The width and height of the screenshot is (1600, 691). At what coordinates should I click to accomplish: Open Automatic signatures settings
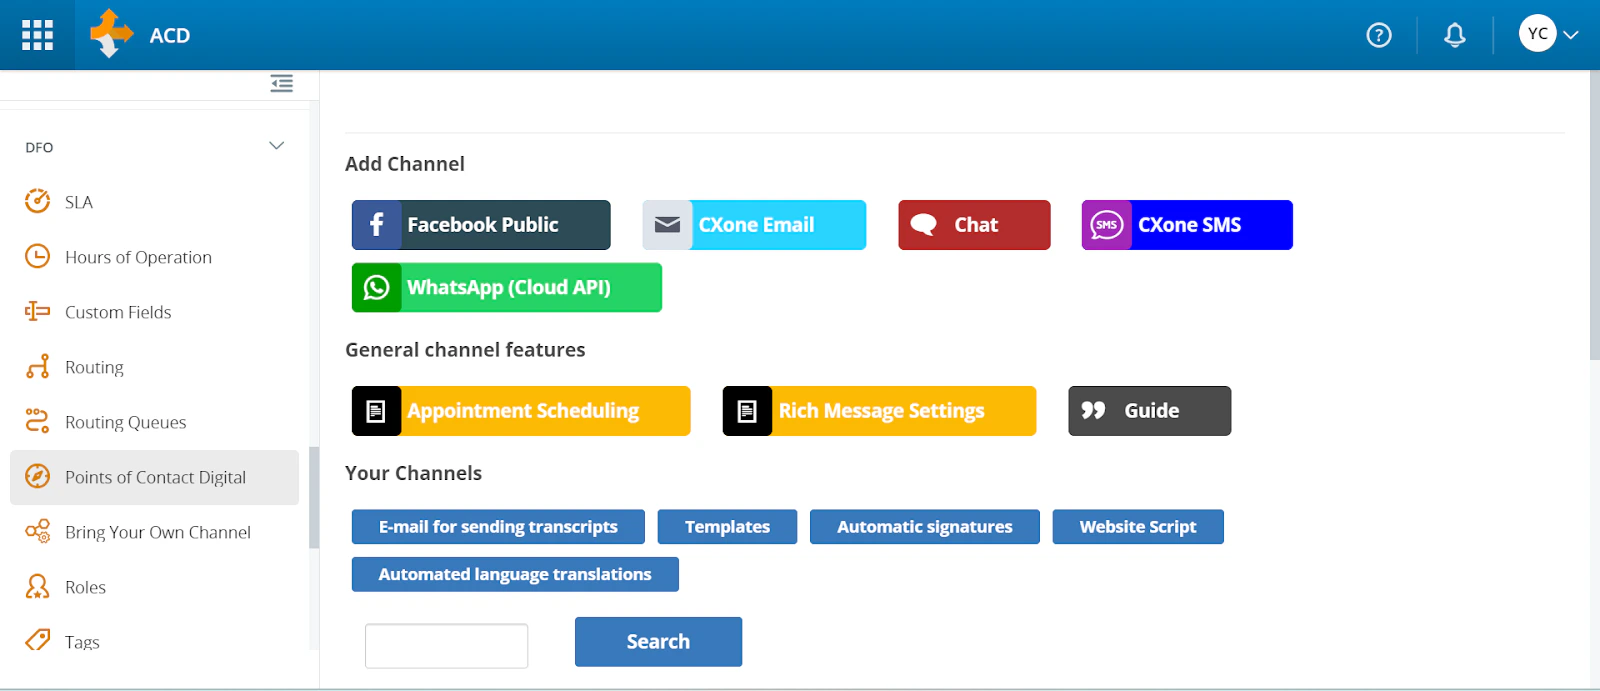(925, 527)
